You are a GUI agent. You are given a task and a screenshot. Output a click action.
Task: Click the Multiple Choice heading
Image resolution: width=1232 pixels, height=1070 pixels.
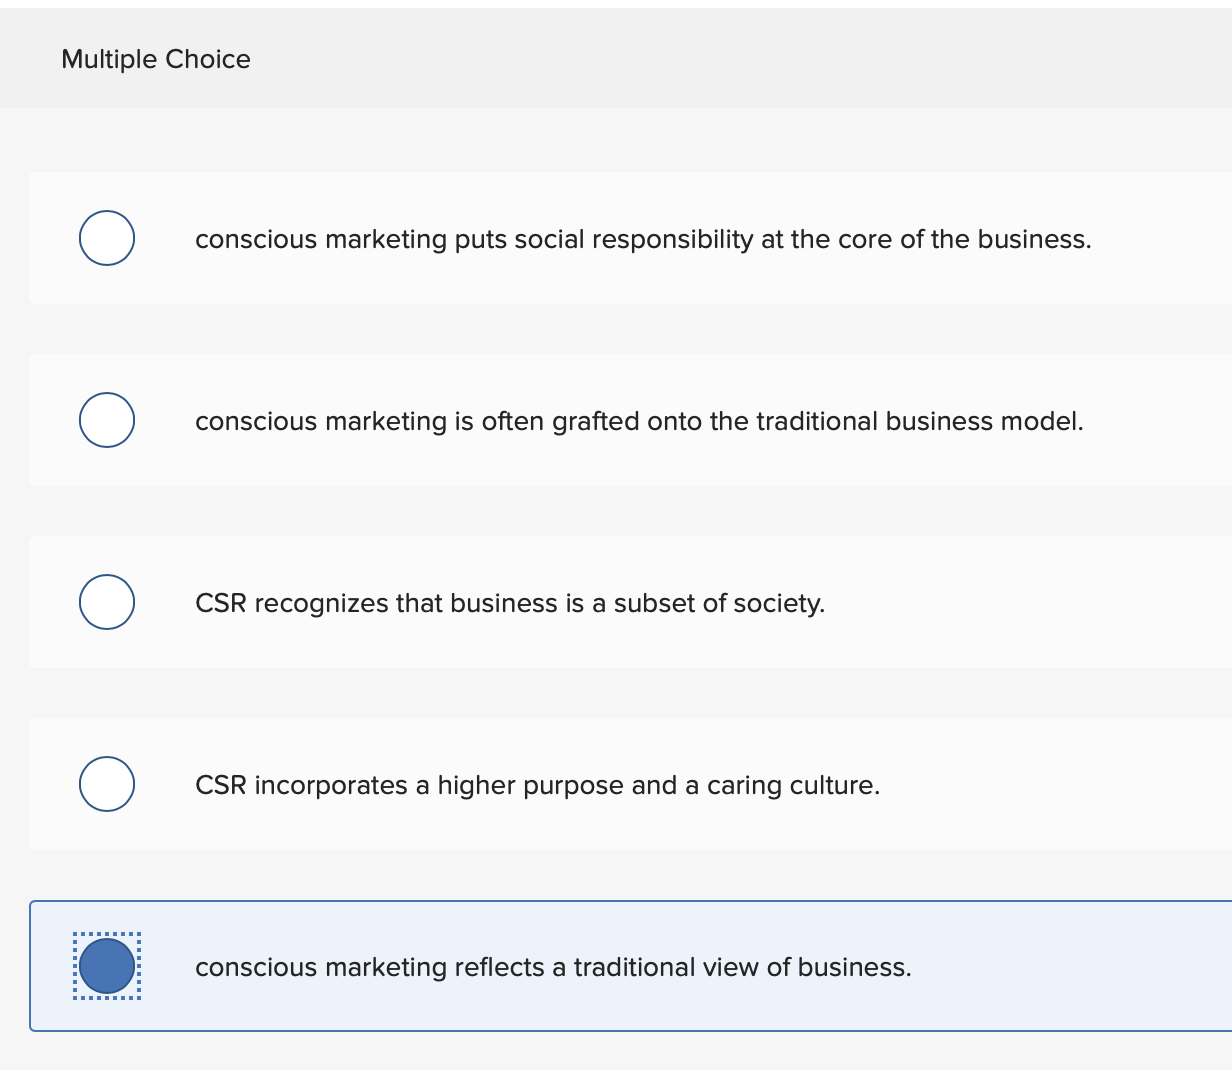(x=155, y=59)
